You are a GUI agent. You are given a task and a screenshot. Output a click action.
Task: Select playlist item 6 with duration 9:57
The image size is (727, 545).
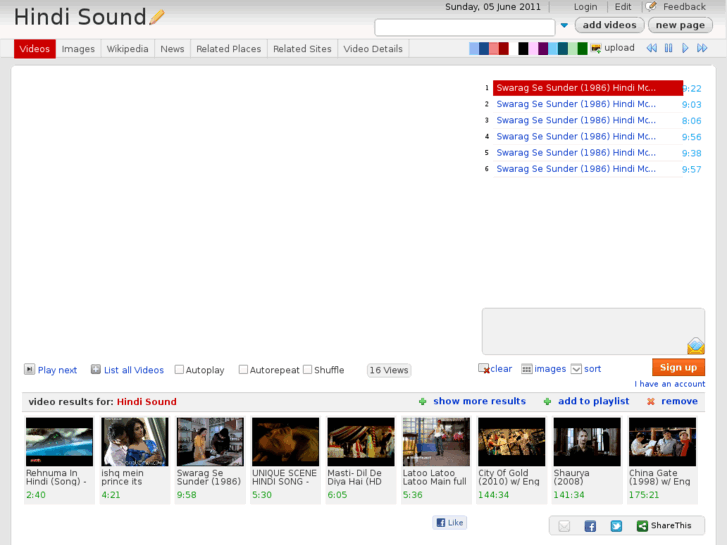pyautogui.click(x=587, y=169)
